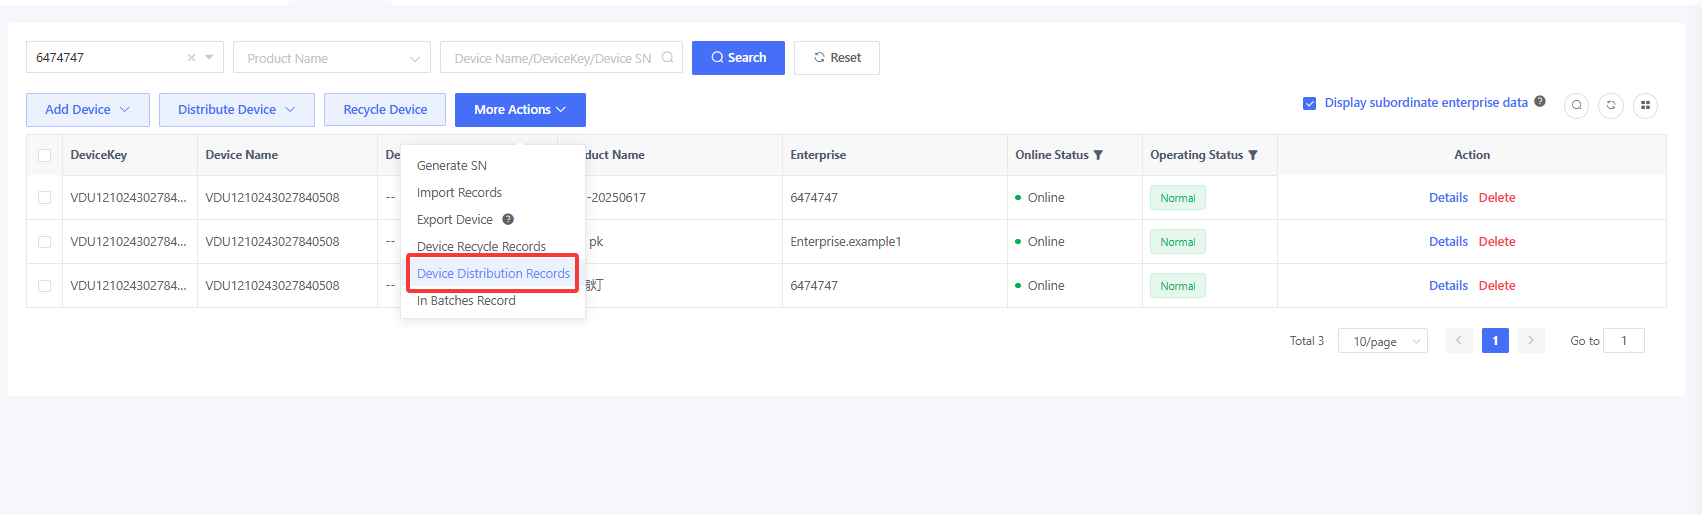
Task: Click the magnifier icon inside the device search field
Action: (x=667, y=58)
